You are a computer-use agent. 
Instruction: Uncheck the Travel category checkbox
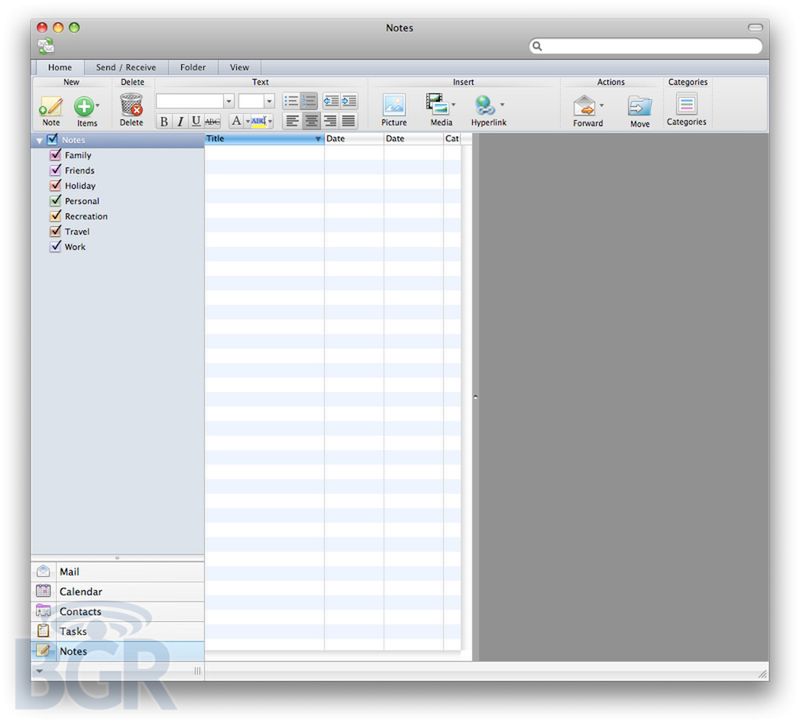click(x=56, y=231)
